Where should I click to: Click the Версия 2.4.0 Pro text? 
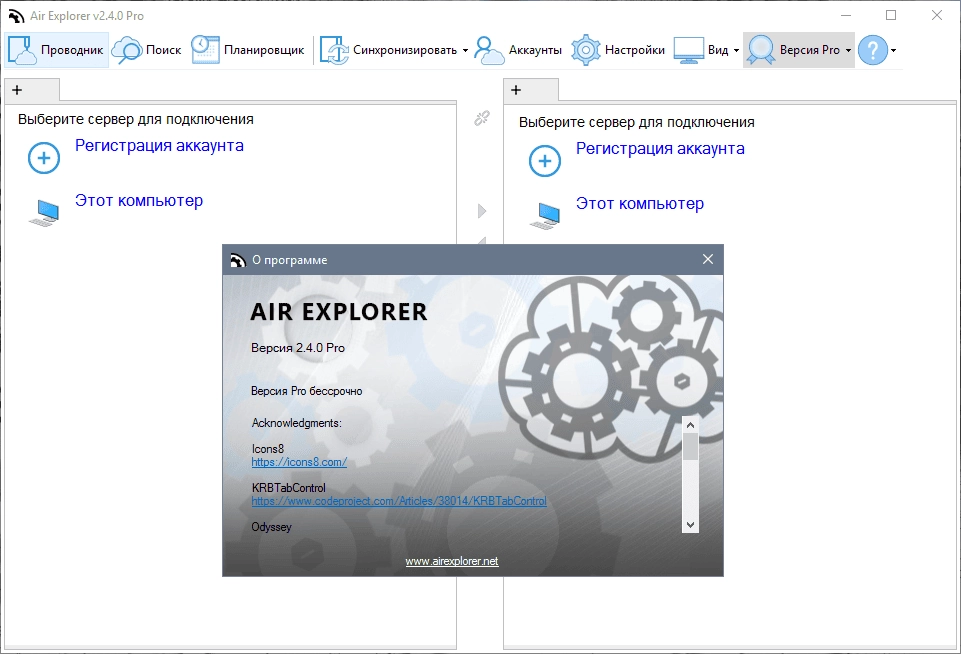298,348
